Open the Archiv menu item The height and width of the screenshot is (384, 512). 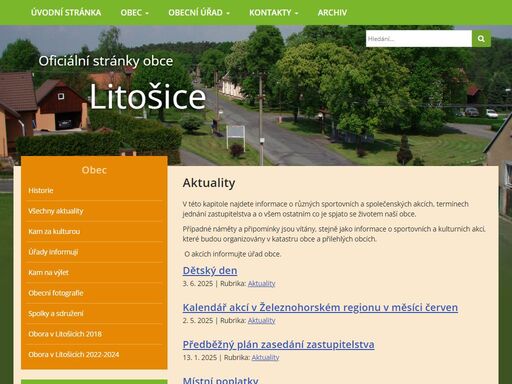332,13
